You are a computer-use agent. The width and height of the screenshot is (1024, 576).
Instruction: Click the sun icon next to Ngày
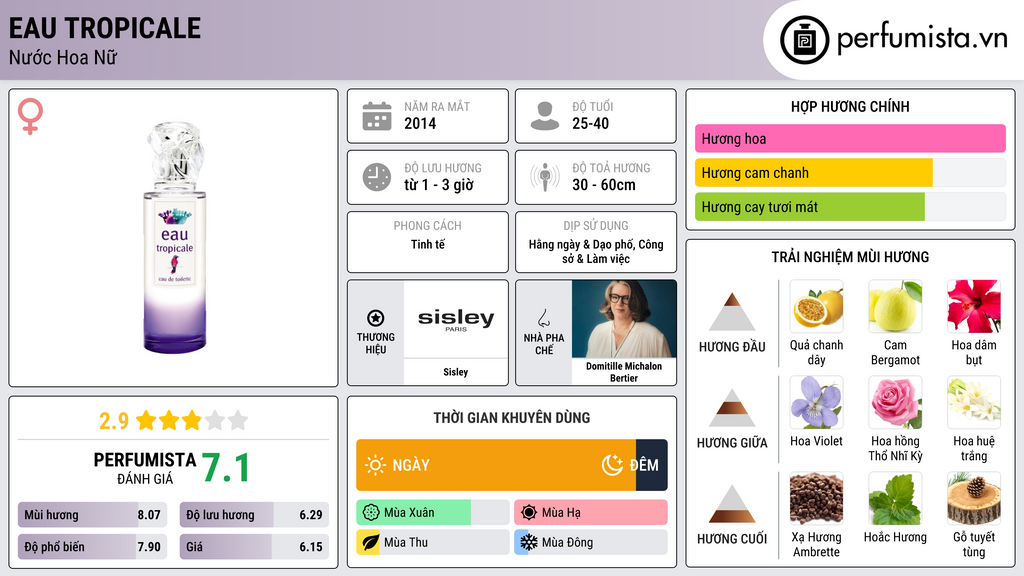pyautogui.click(x=375, y=465)
